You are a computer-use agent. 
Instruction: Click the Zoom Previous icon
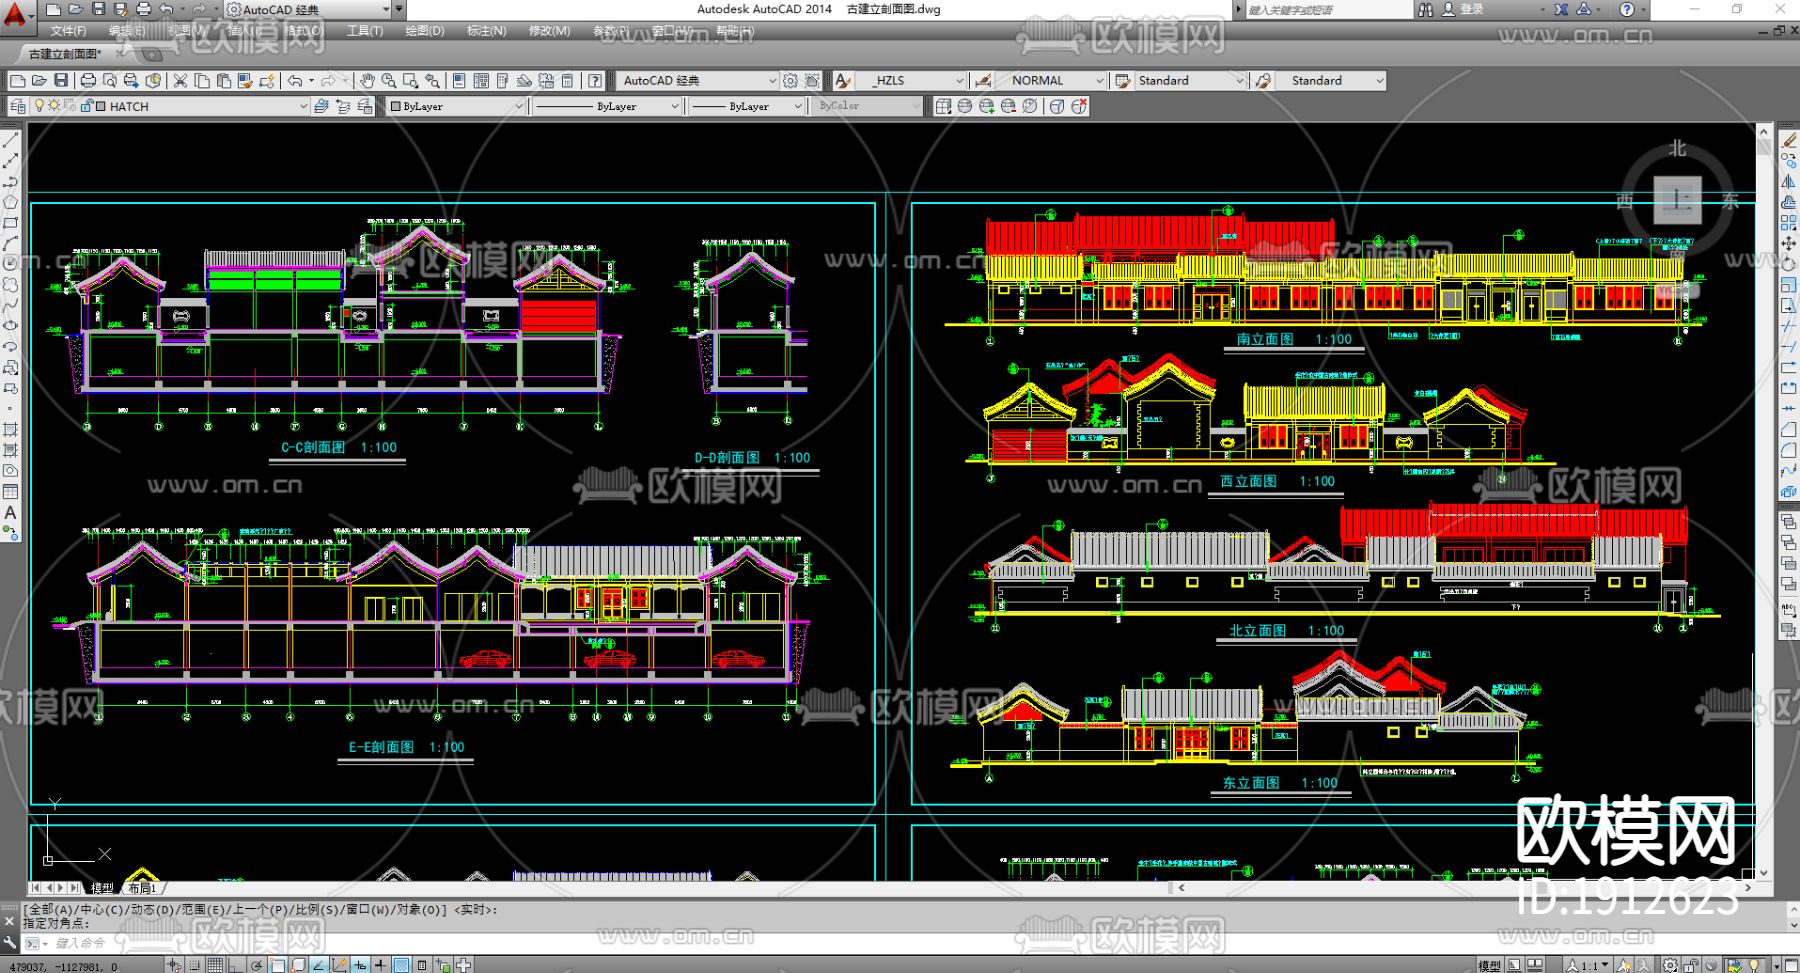[x=433, y=80]
